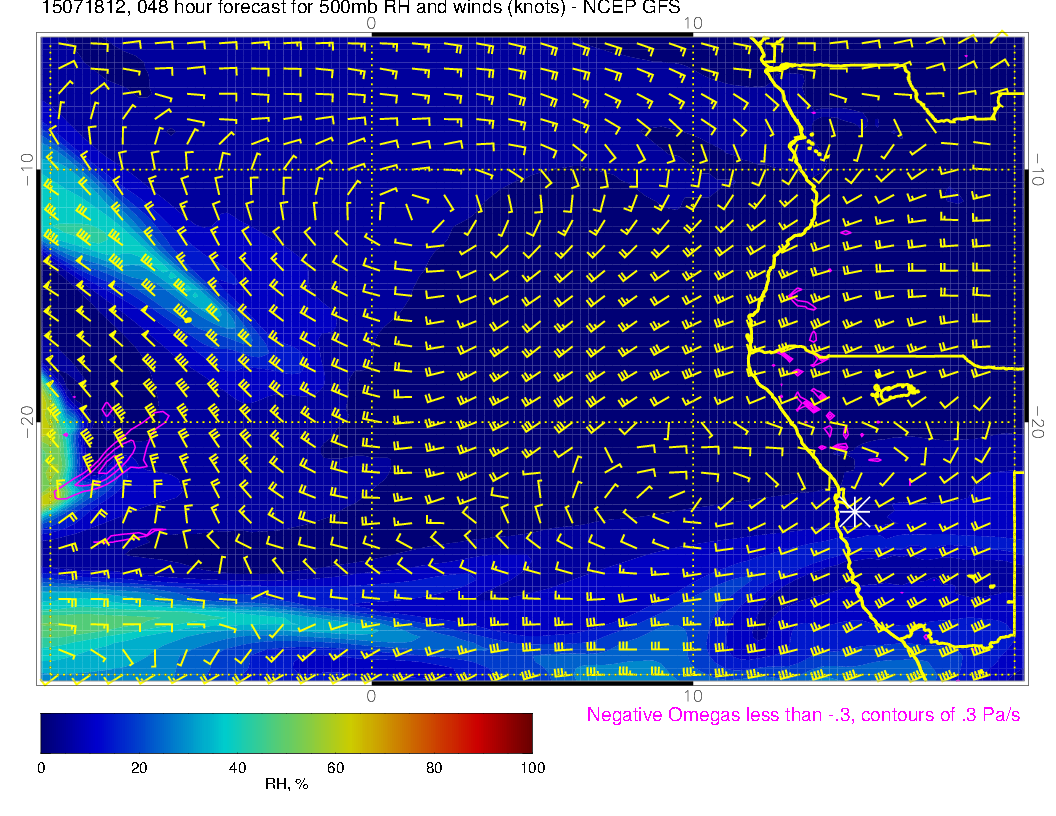Click the '-20' latitude label on left axis
The height and width of the screenshot is (816, 1056).
pos(27,422)
